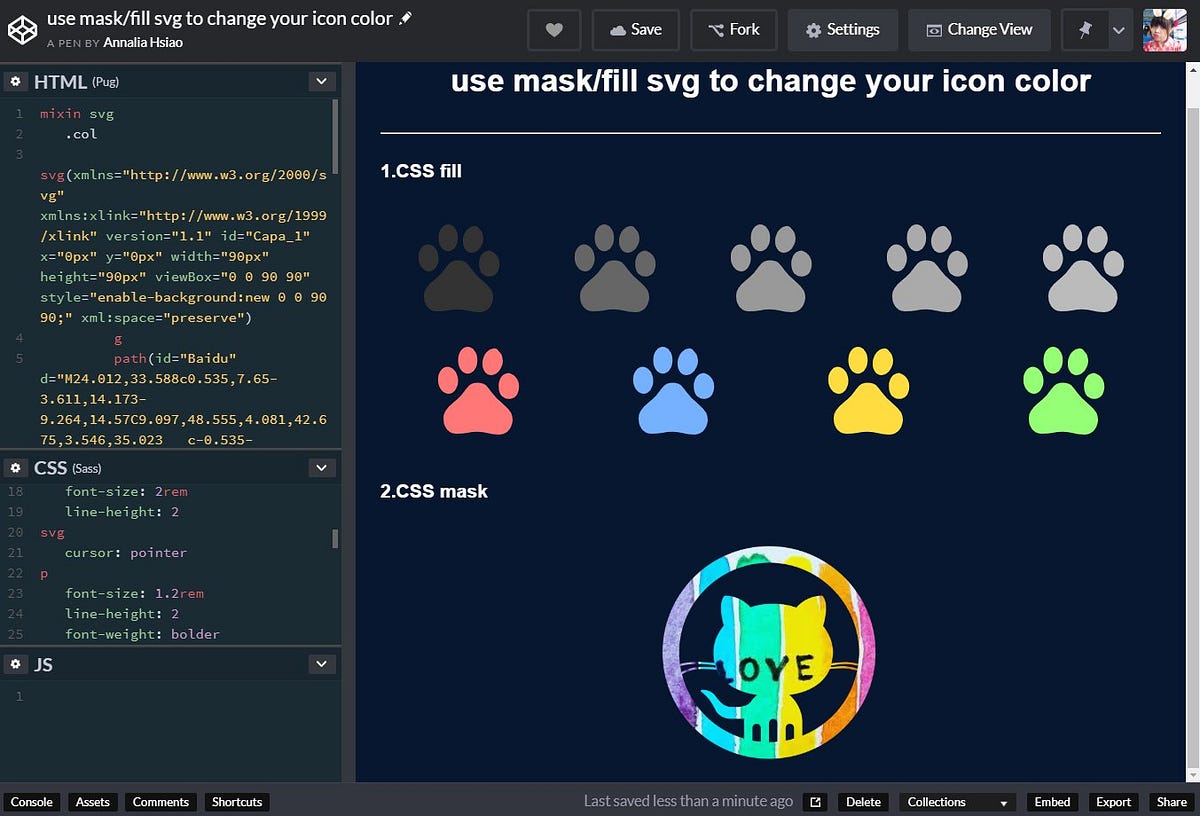Image resolution: width=1200 pixels, height=816 pixels.
Task: Open the JS panel settings gear
Action: (x=14, y=663)
